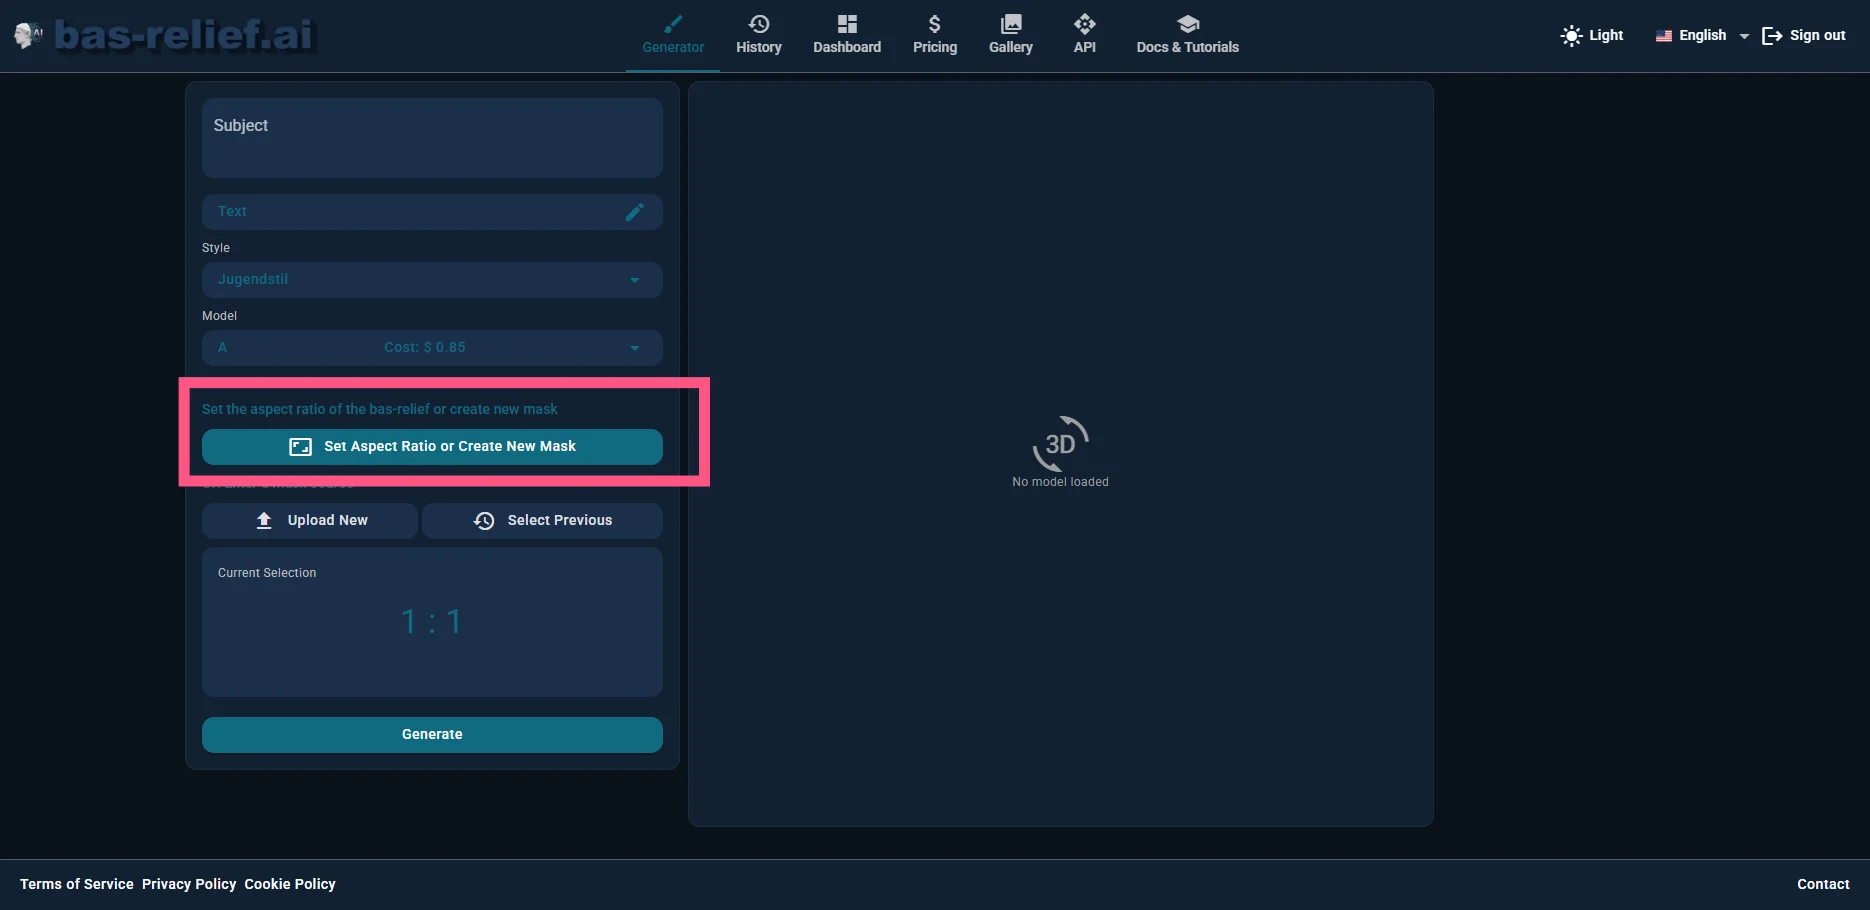Viewport: 1870px width, 910px height.
Task: Go to Pricing dollar icon
Action: pyautogui.click(x=934, y=24)
